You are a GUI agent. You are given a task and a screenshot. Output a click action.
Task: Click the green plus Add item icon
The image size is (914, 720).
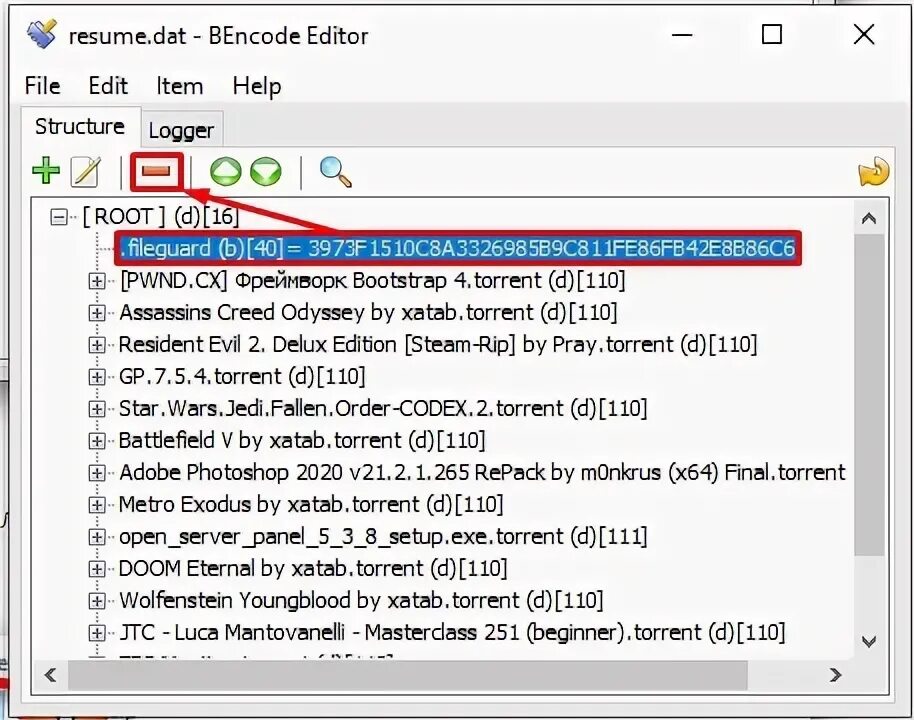pyautogui.click(x=45, y=171)
